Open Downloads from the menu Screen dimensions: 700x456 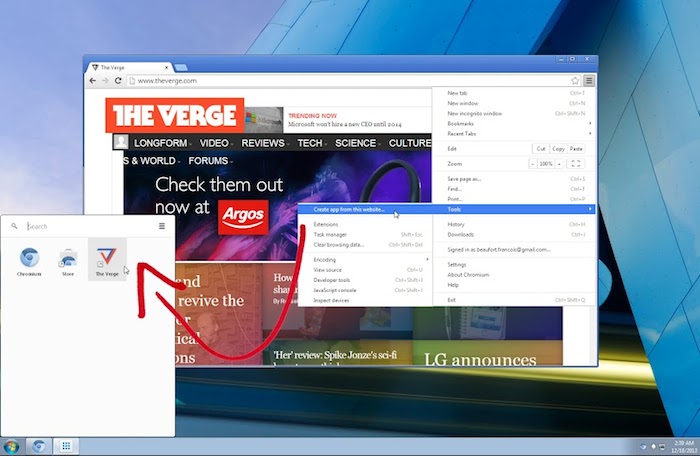pos(514,234)
